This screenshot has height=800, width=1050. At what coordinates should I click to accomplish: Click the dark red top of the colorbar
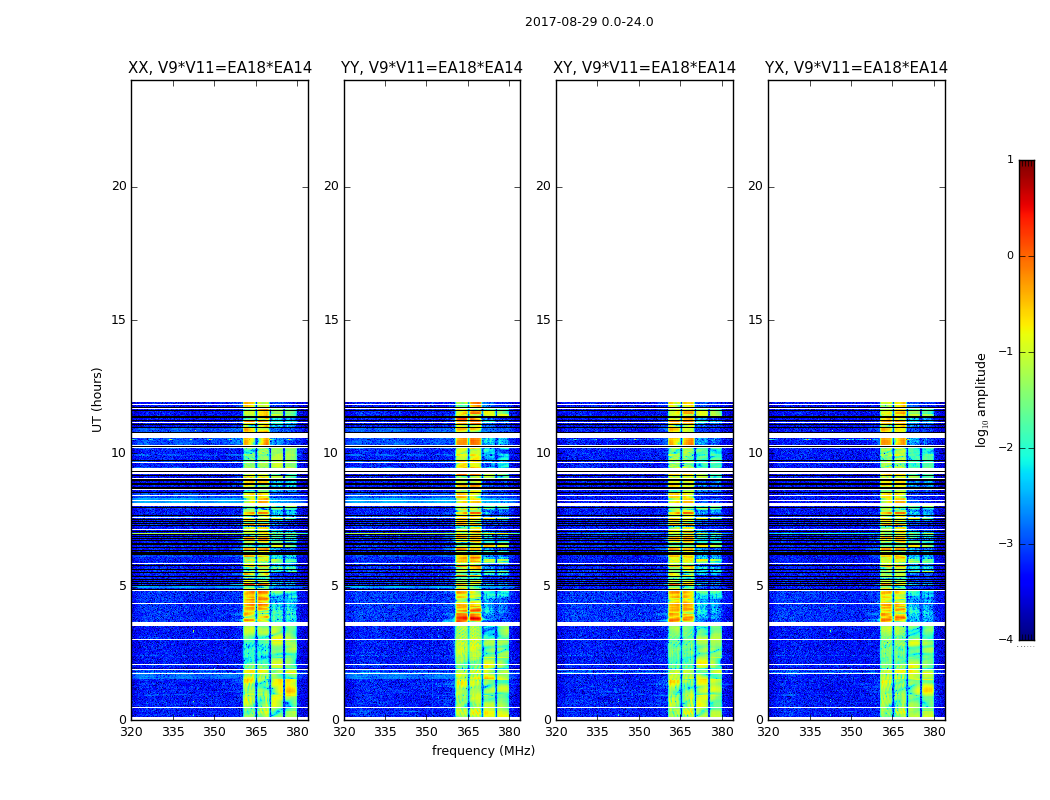1027,165
